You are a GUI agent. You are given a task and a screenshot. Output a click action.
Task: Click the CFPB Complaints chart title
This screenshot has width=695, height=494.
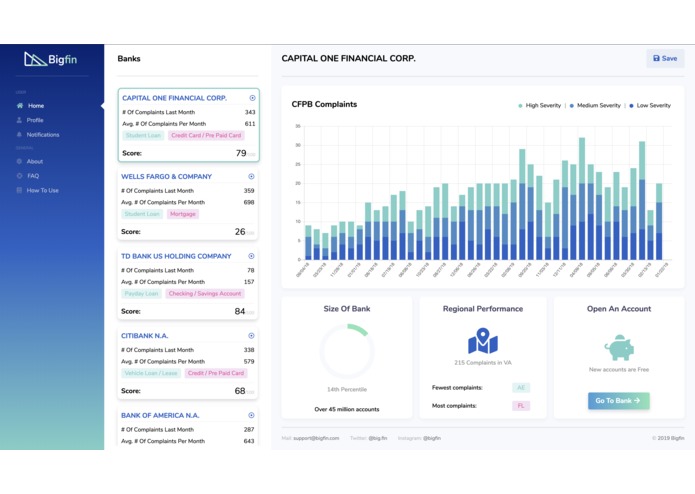click(x=324, y=104)
